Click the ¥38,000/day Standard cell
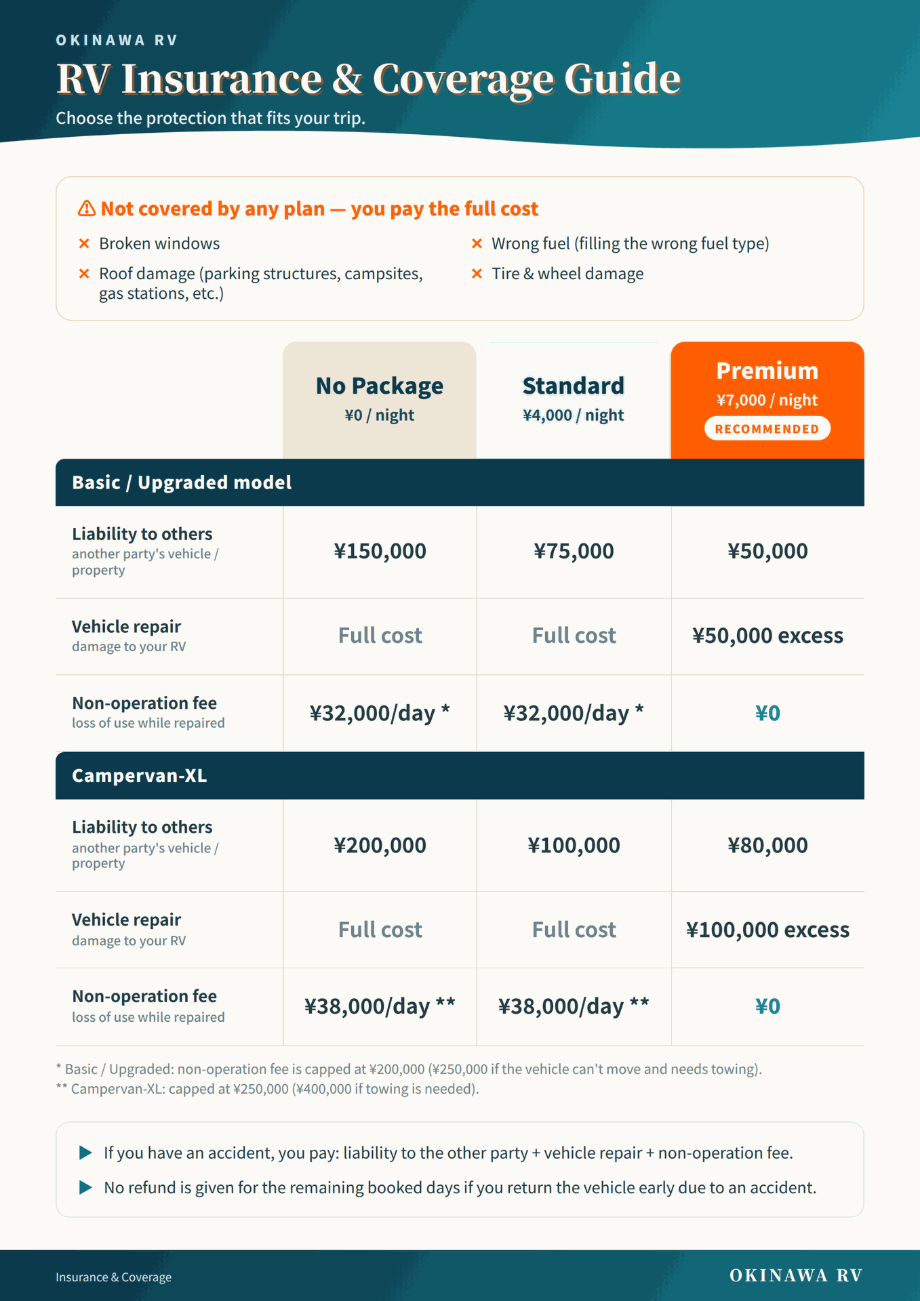This screenshot has height=1301, width=920. [x=573, y=1006]
